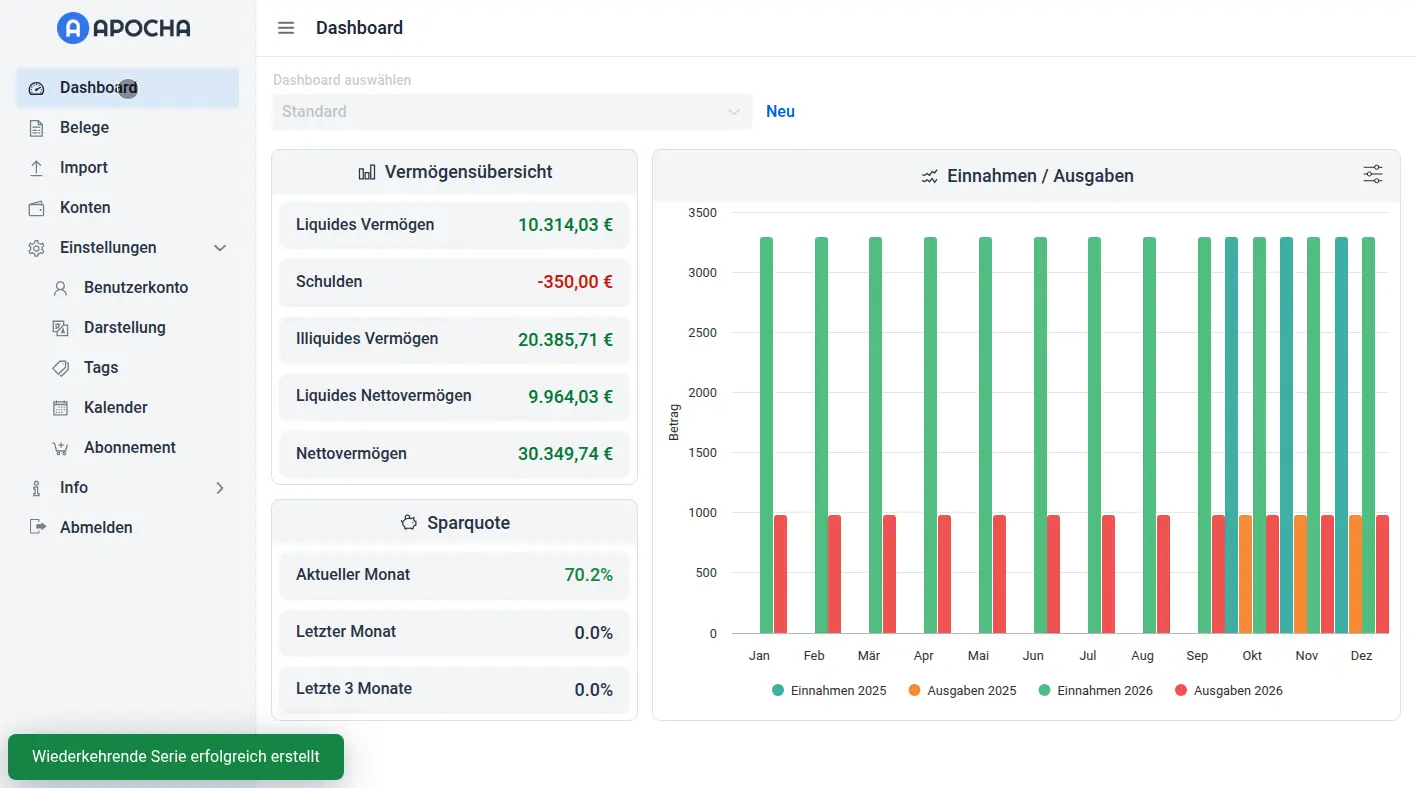
Task: Open the Standard dashboard dropdown
Action: click(511, 112)
